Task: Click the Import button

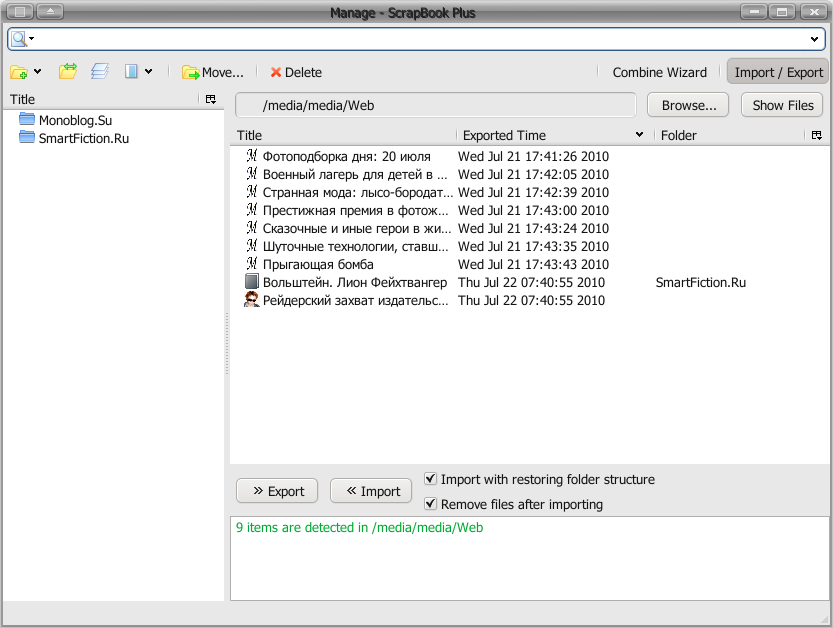Action: pyautogui.click(x=371, y=491)
